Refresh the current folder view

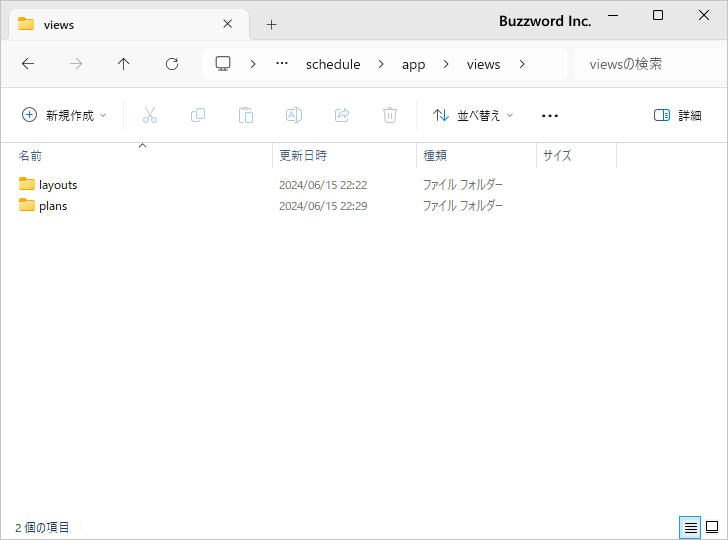[172, 64]
